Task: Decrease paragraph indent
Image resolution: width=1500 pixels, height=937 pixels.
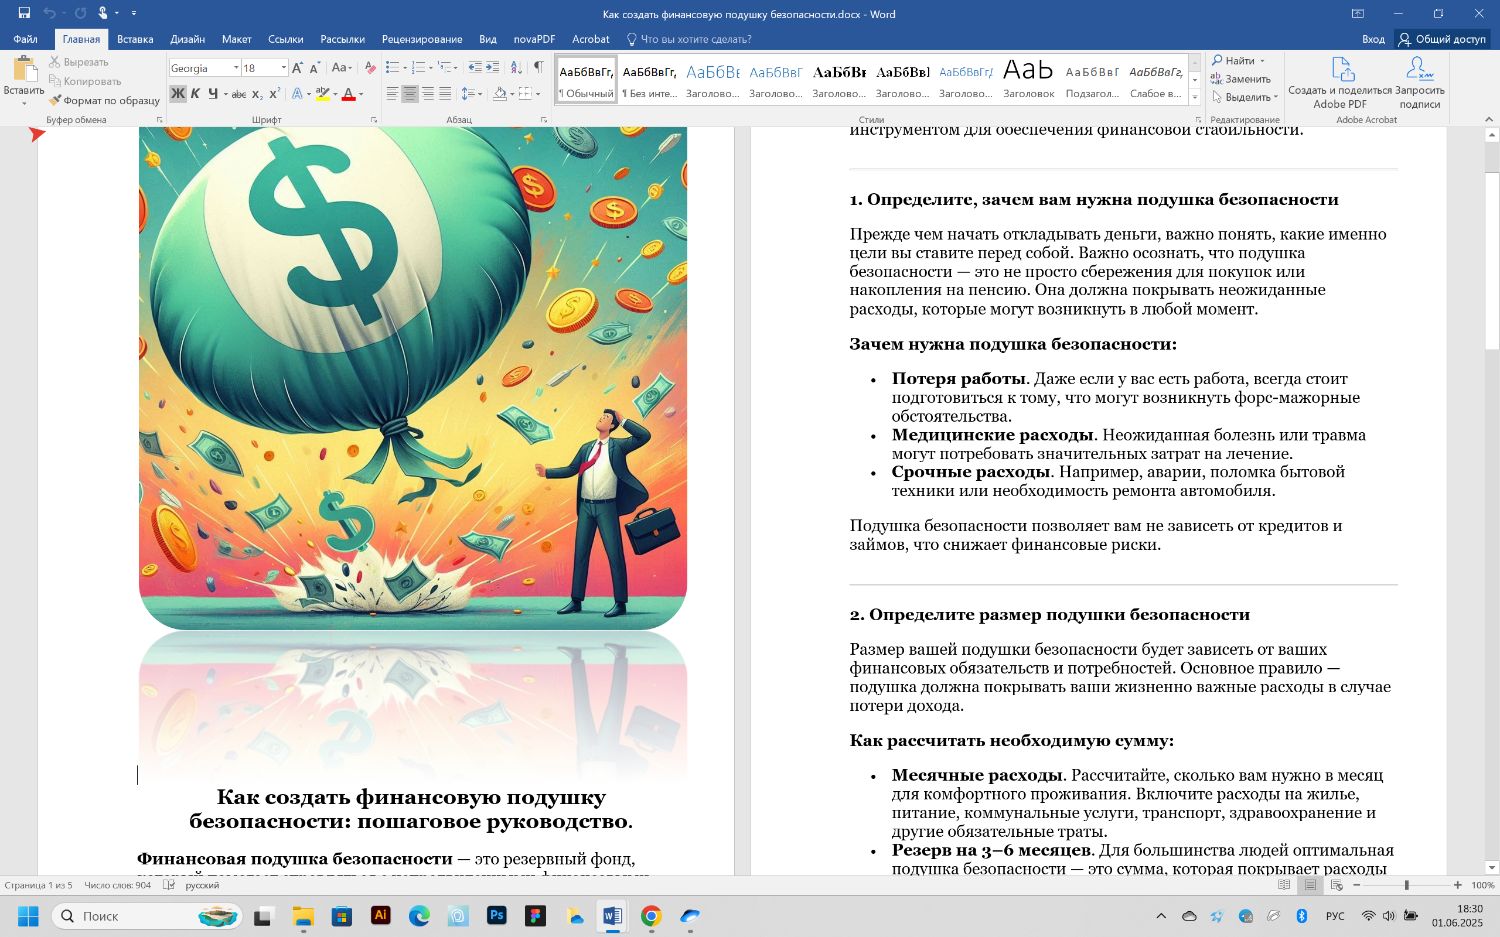Action: point(475,68)
